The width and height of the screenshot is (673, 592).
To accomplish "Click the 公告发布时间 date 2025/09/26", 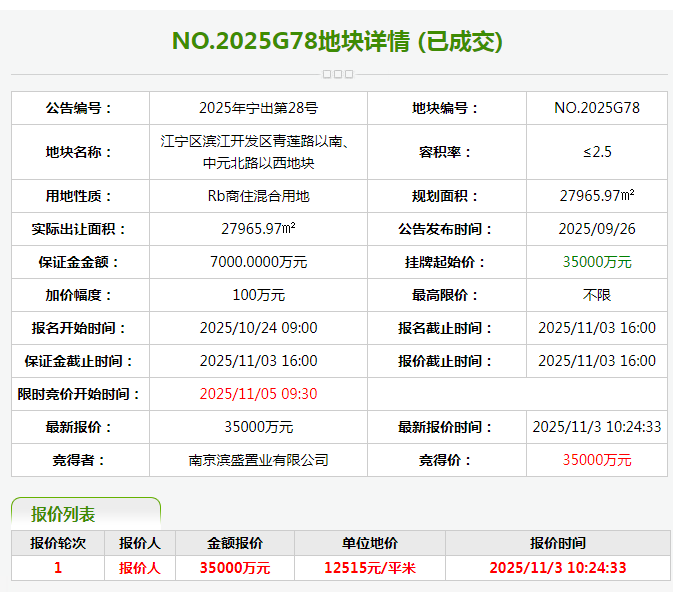I will tap(597, 229).
